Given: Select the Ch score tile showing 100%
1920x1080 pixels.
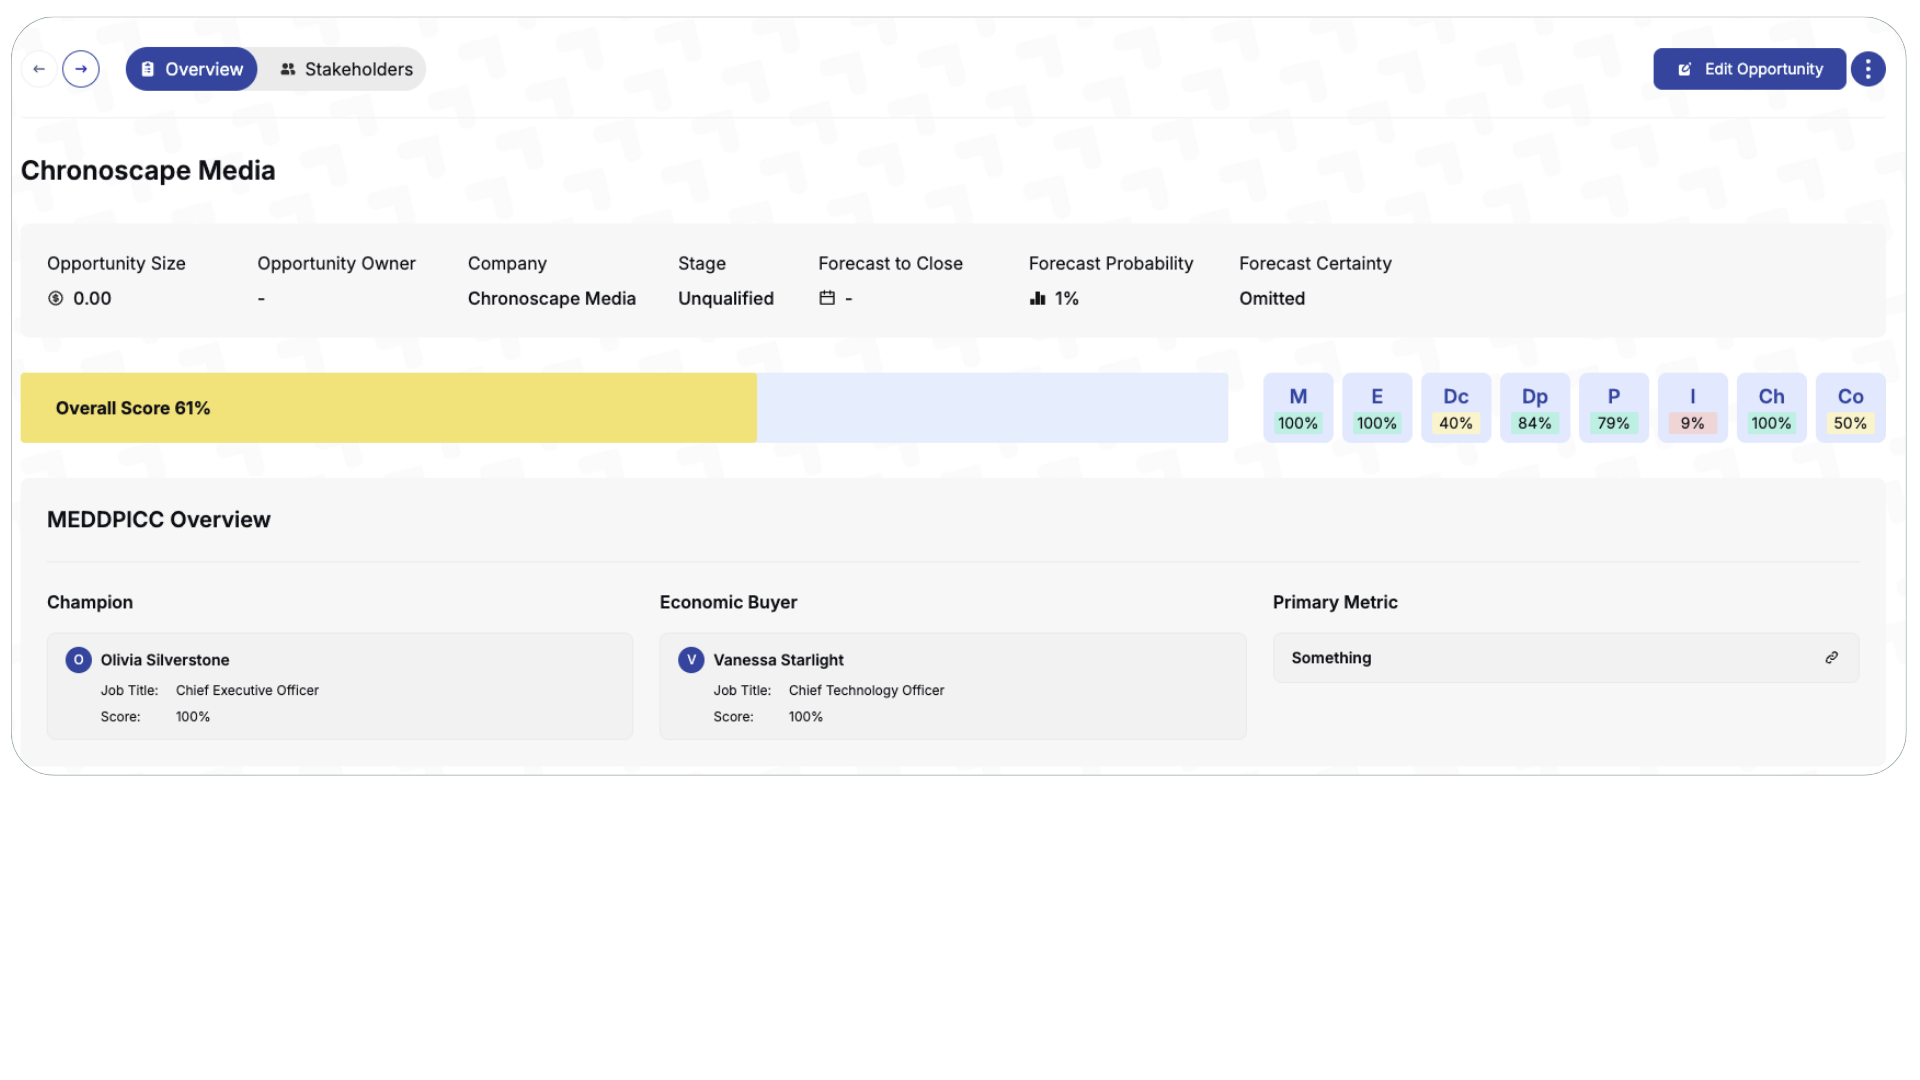Looking at the screenshot, I should pos(1771,408).
